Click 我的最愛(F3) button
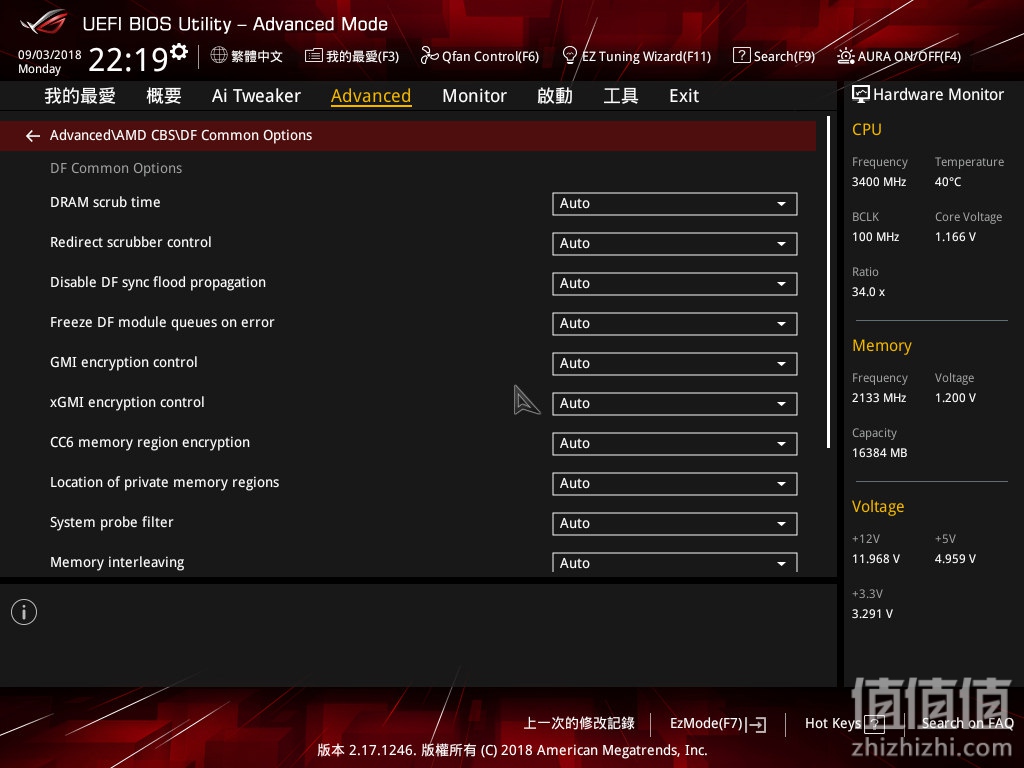Image resolution: width=1024 pixels, height=768 pixels. pos(352,56)
